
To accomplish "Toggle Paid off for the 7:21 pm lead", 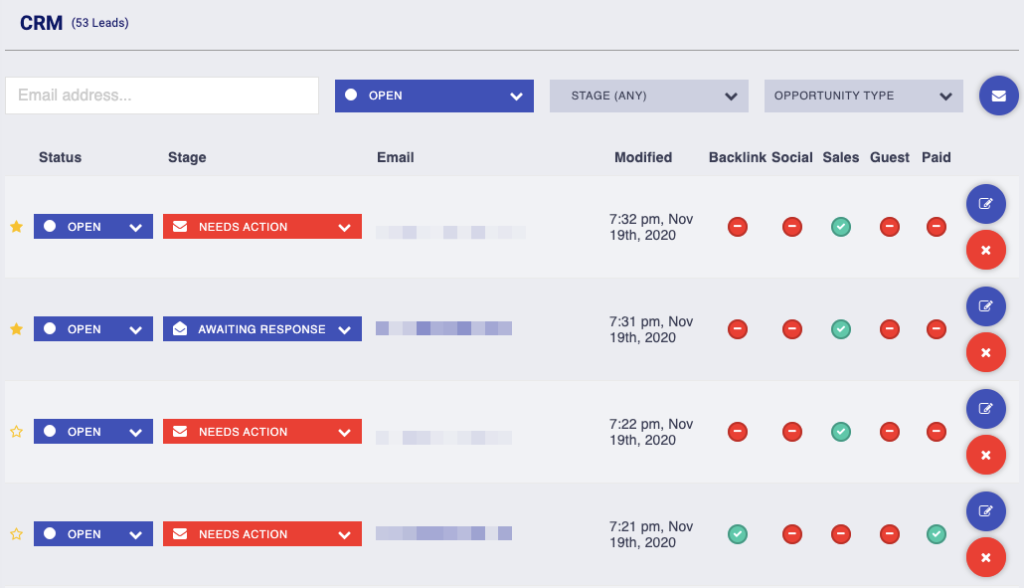I will coord(936,534).
